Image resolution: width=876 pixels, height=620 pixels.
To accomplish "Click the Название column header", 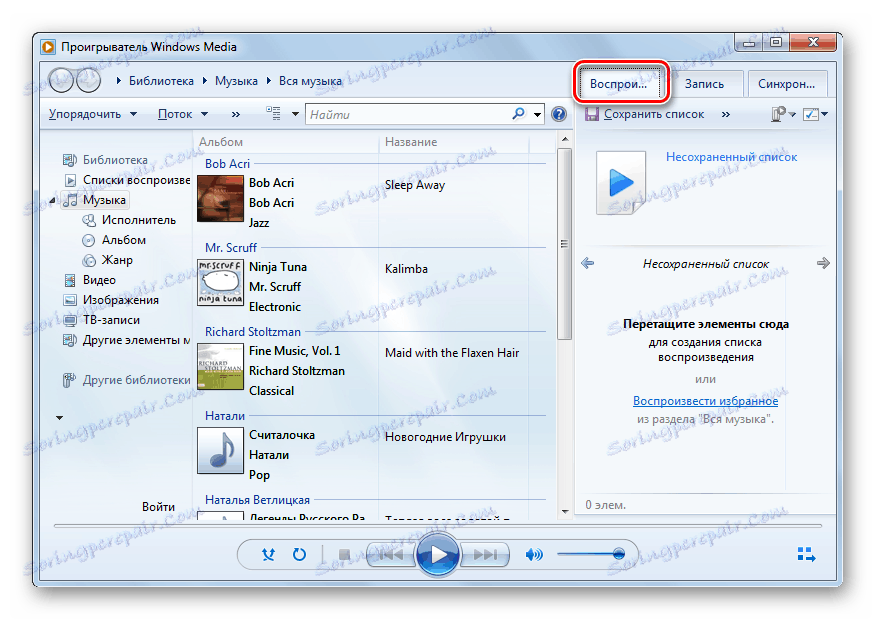I will click(411, 142).
